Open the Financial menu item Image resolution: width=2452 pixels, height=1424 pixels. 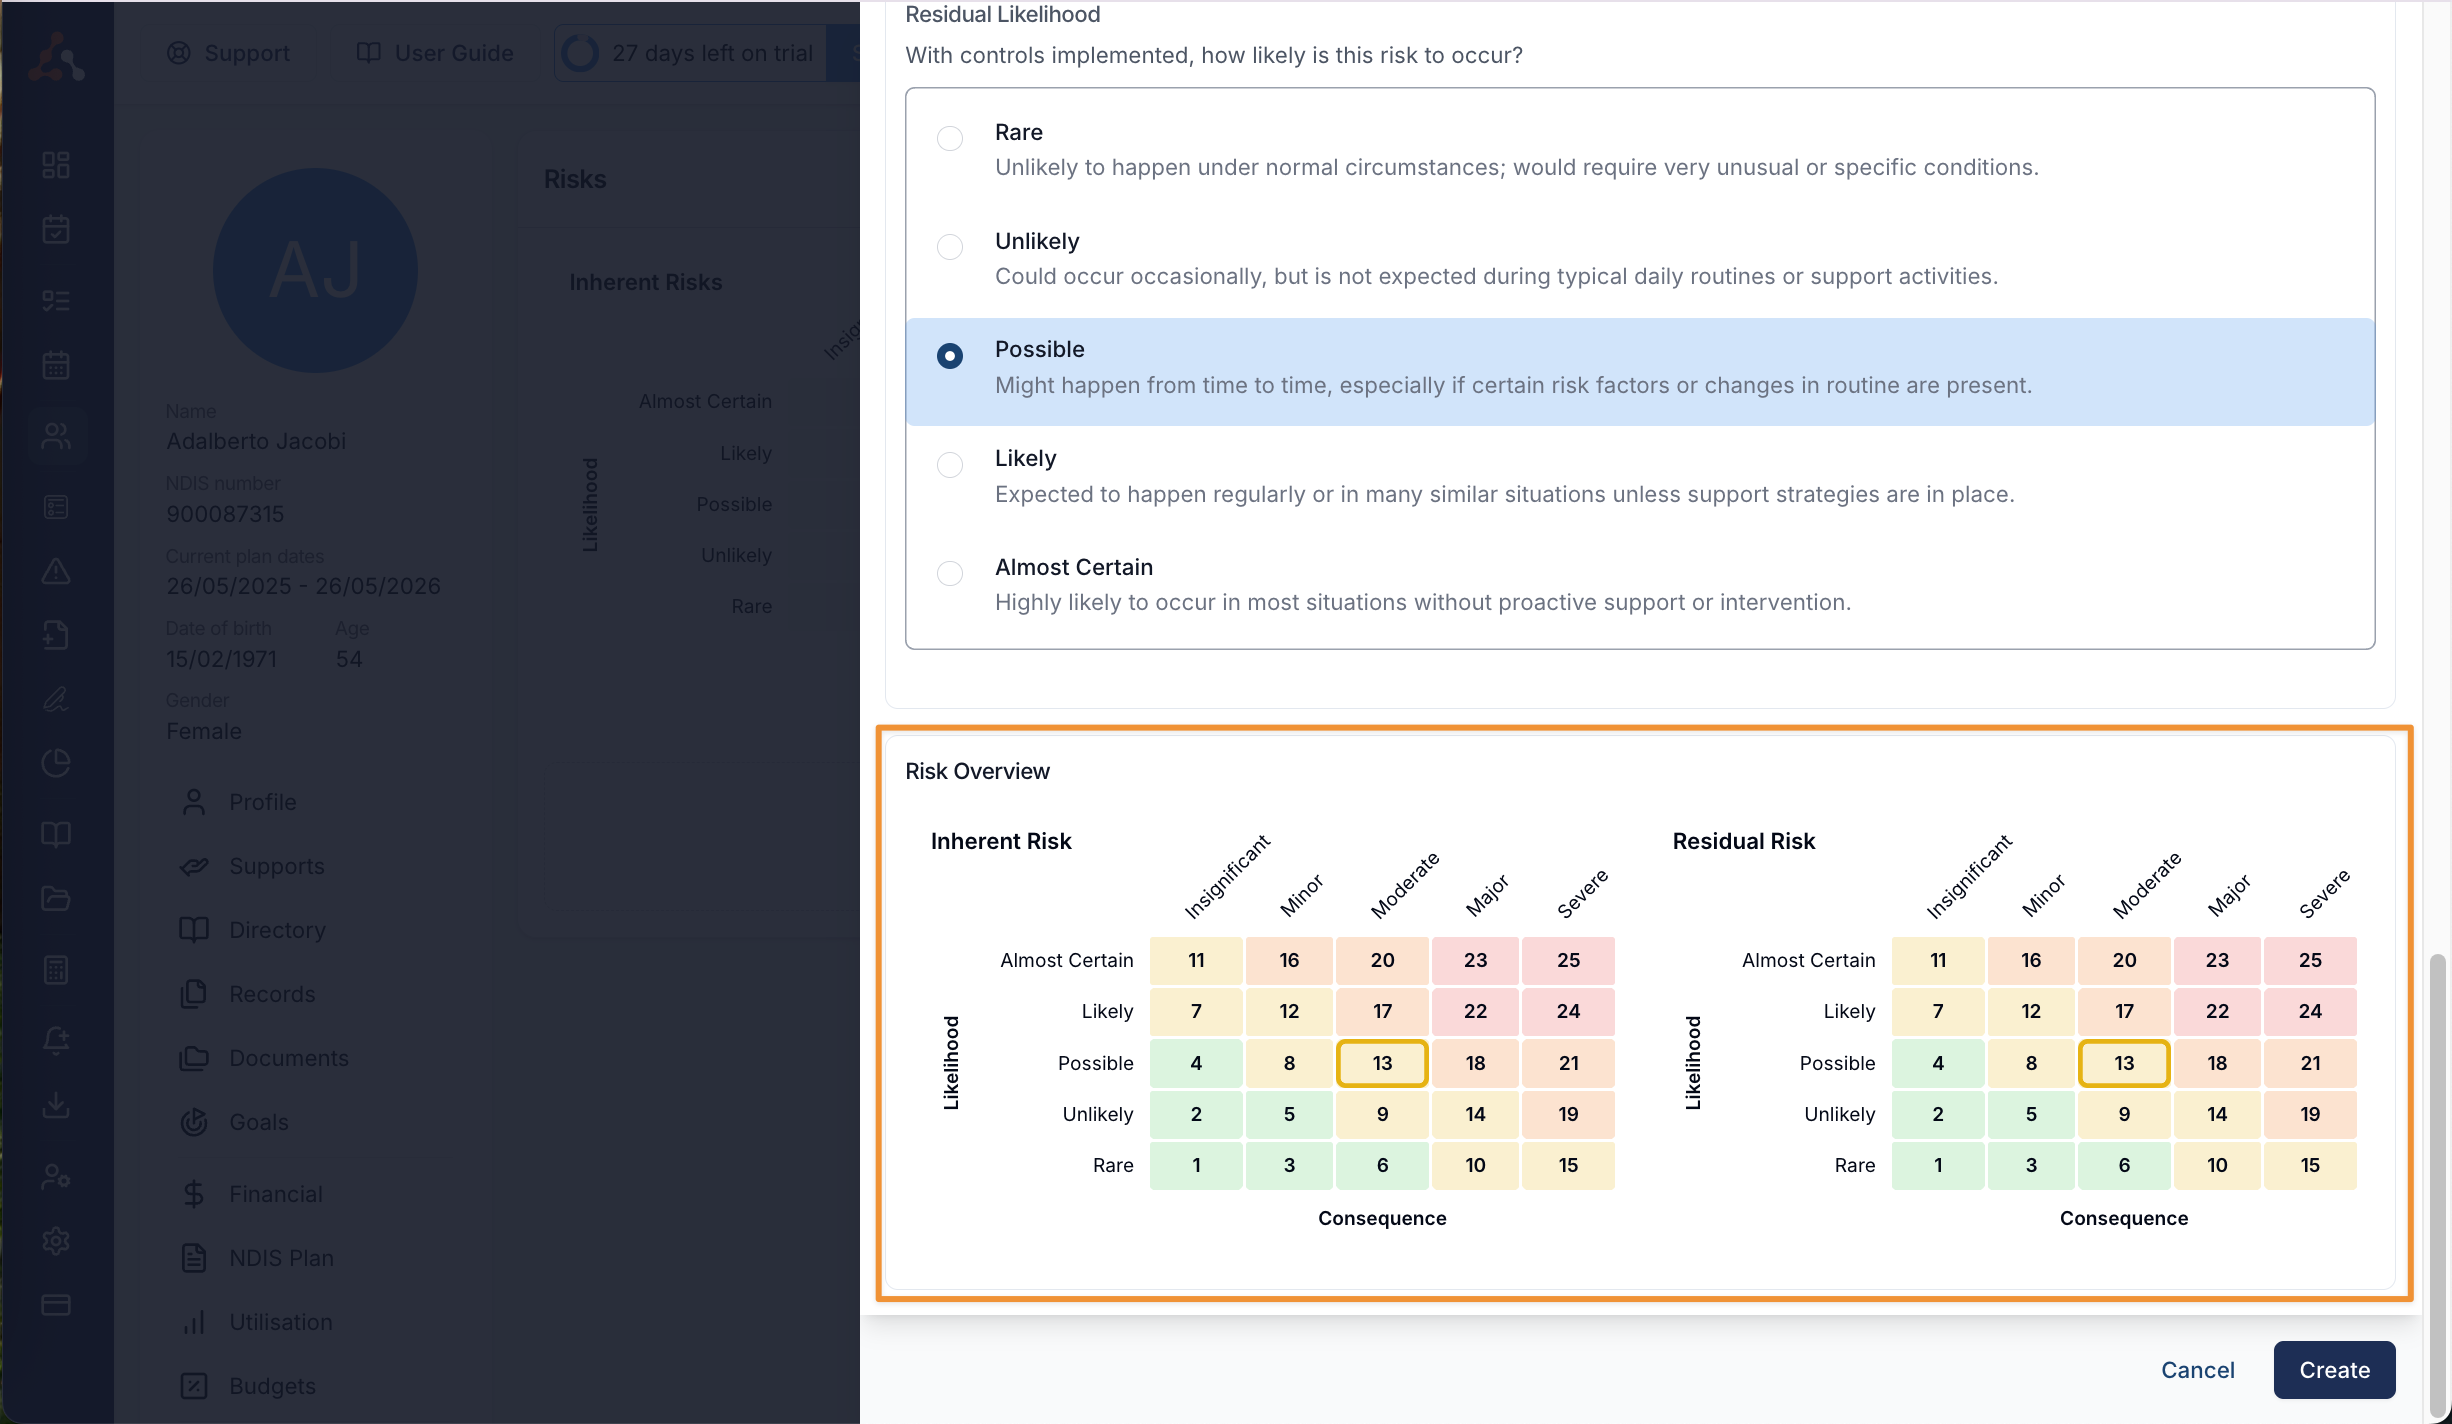pos(275,1194)
